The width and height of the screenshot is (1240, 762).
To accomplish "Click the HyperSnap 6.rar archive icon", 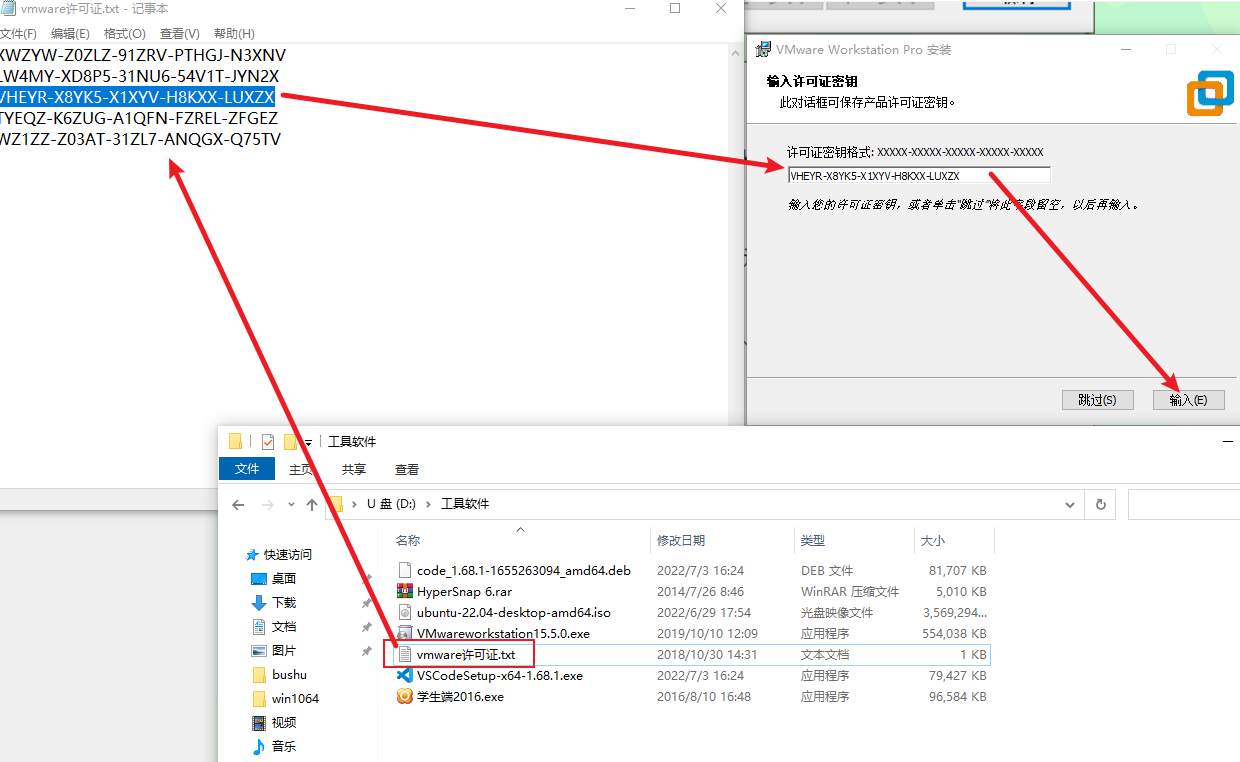I will (x=405, y=591).
